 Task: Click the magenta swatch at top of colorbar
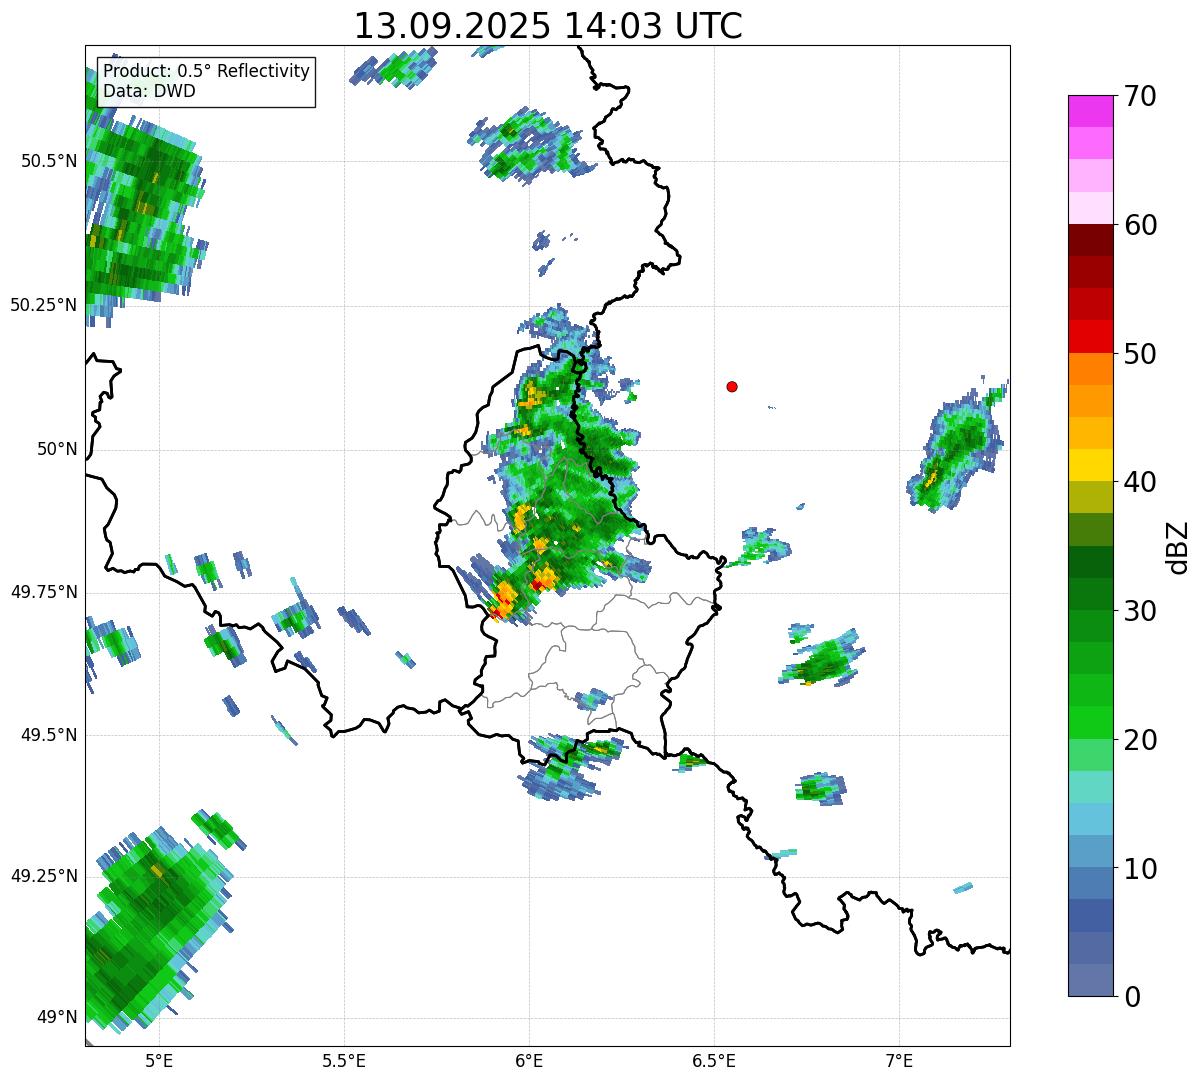(x=1089, y=111)
